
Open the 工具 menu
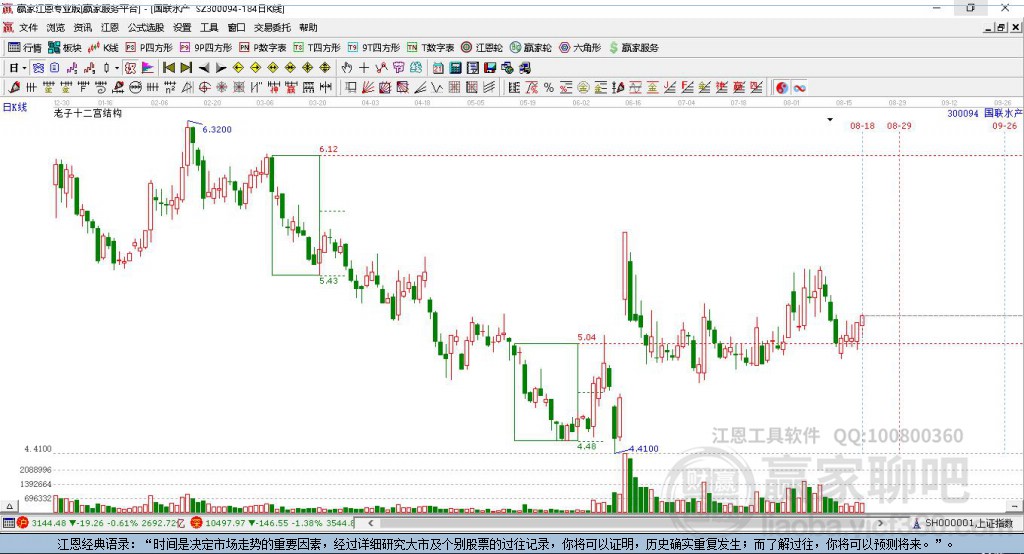click(209, 27)
